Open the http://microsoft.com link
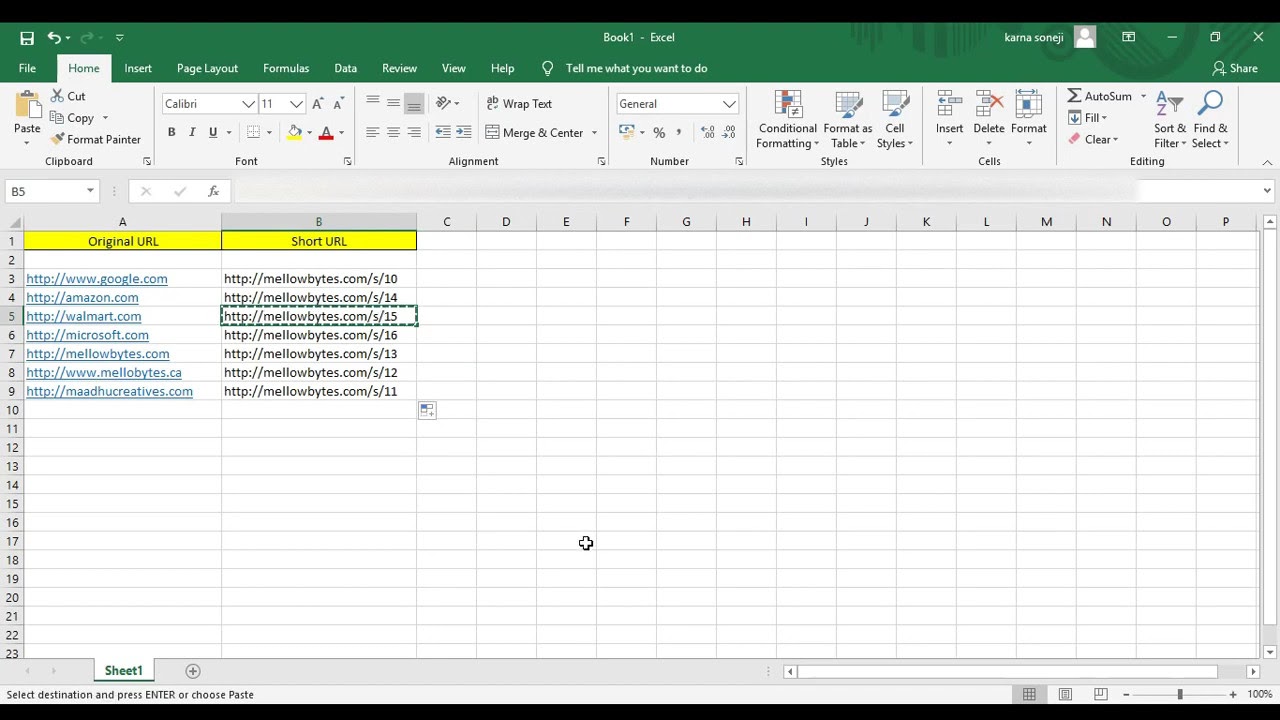The height and width of the screenshot is (720, 1280). 87,335
